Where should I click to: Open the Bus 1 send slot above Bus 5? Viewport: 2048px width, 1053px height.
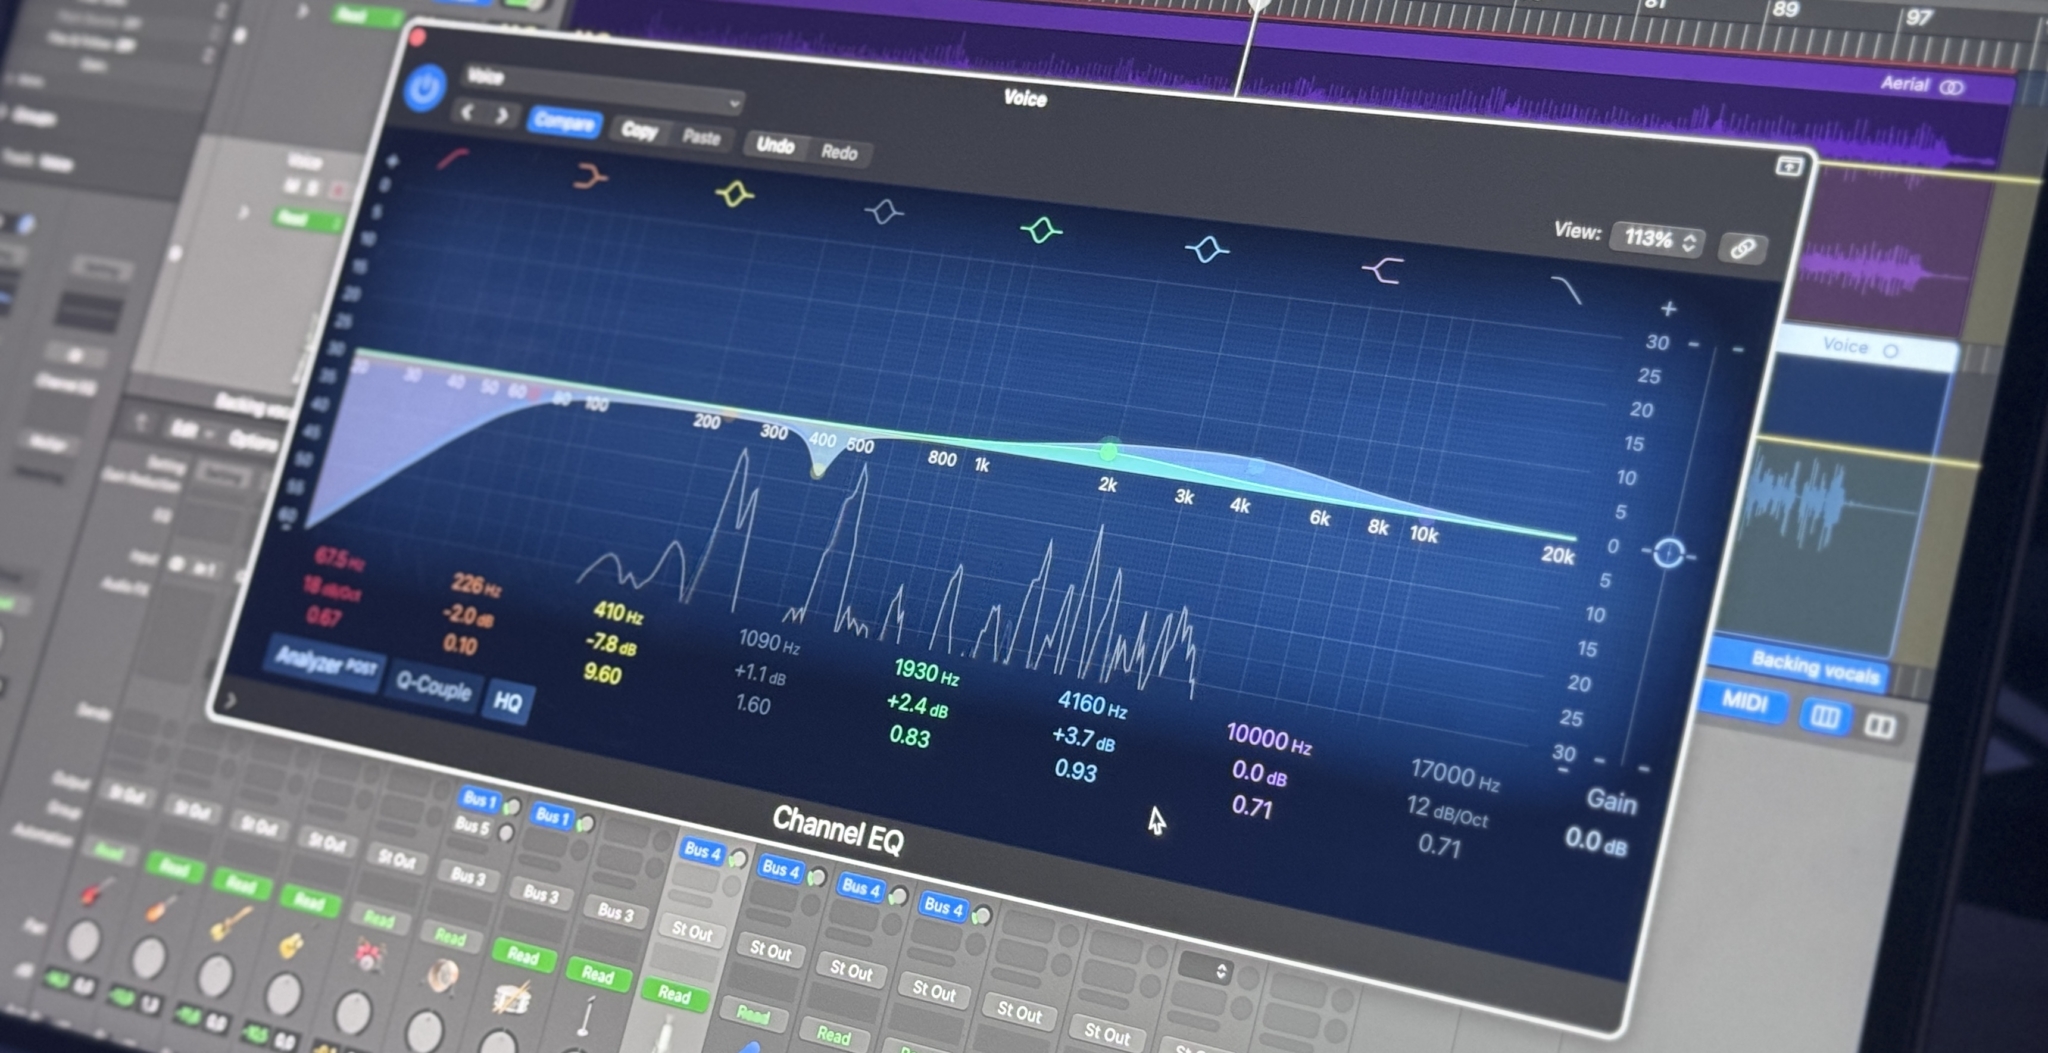tap(478, 800)
